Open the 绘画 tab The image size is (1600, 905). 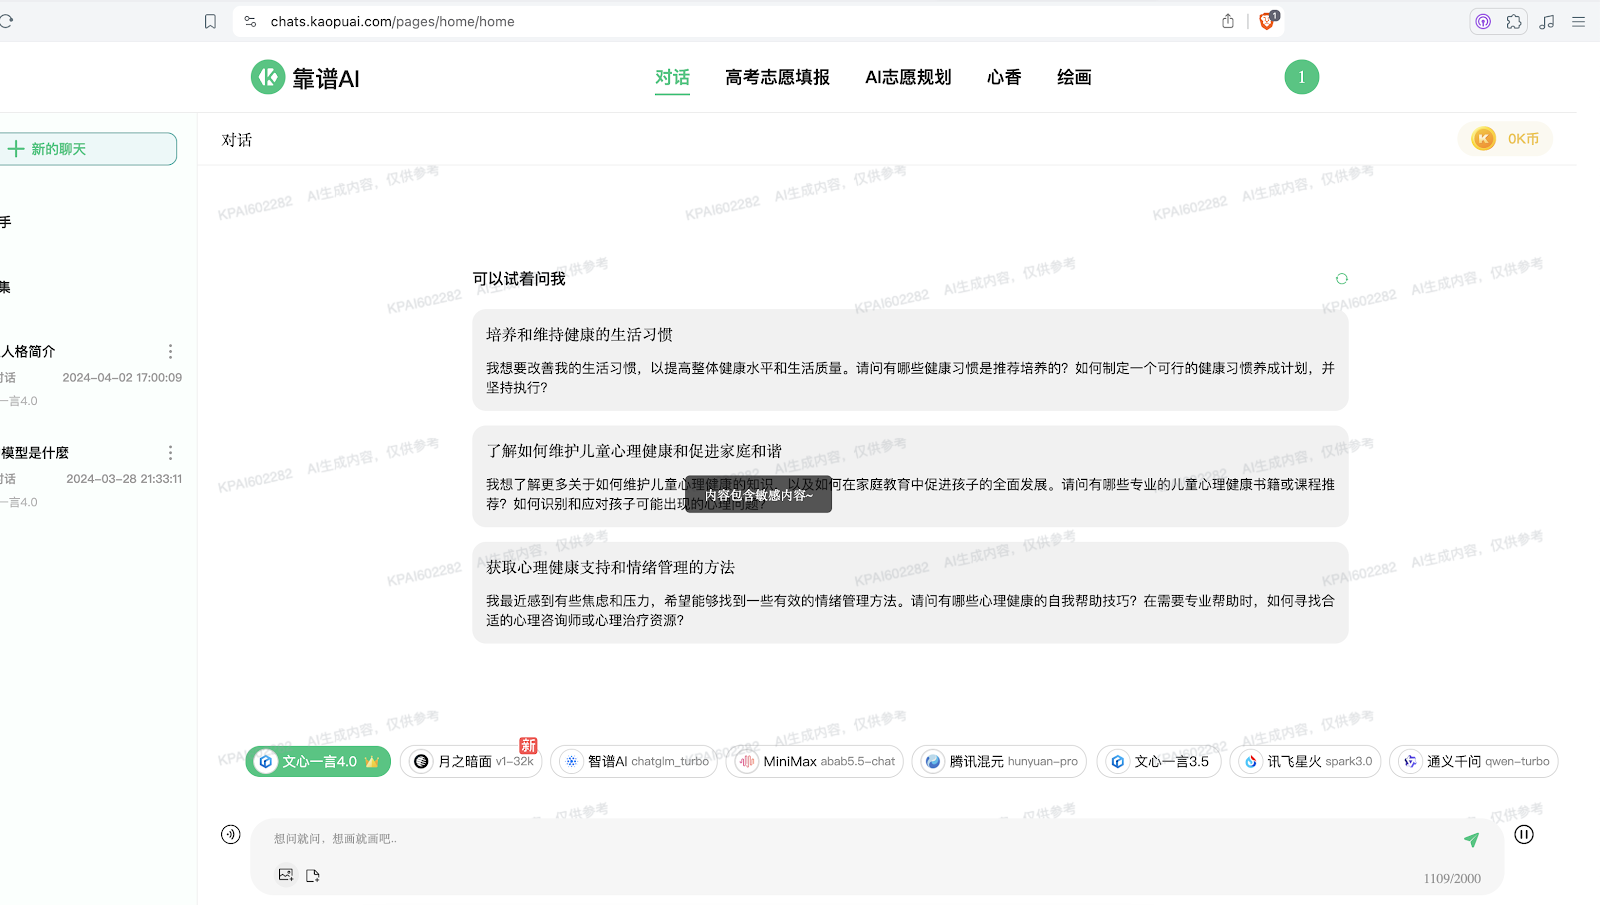pos(1074,78)
